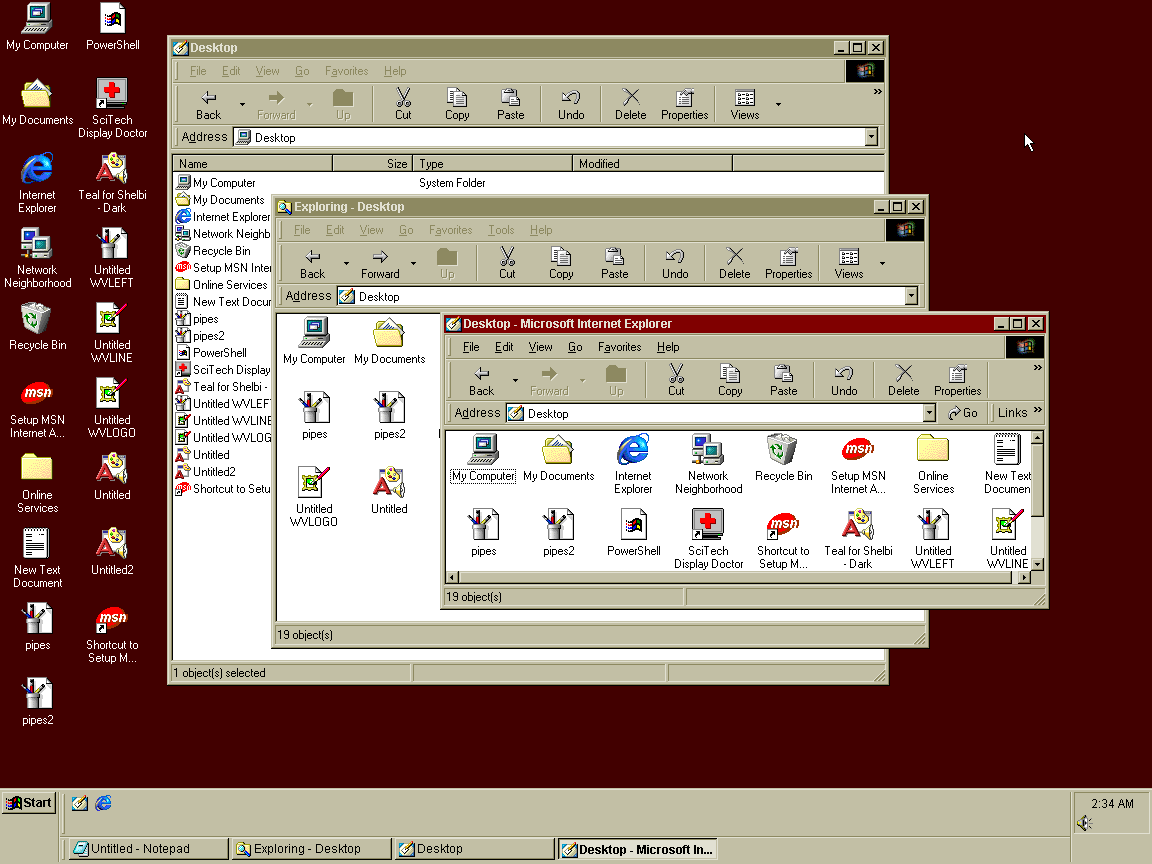Open the Views dropdown arrow in the rear Desktop window
The width and height of the screenshot is (1152, 864).
tap(778, 104)
